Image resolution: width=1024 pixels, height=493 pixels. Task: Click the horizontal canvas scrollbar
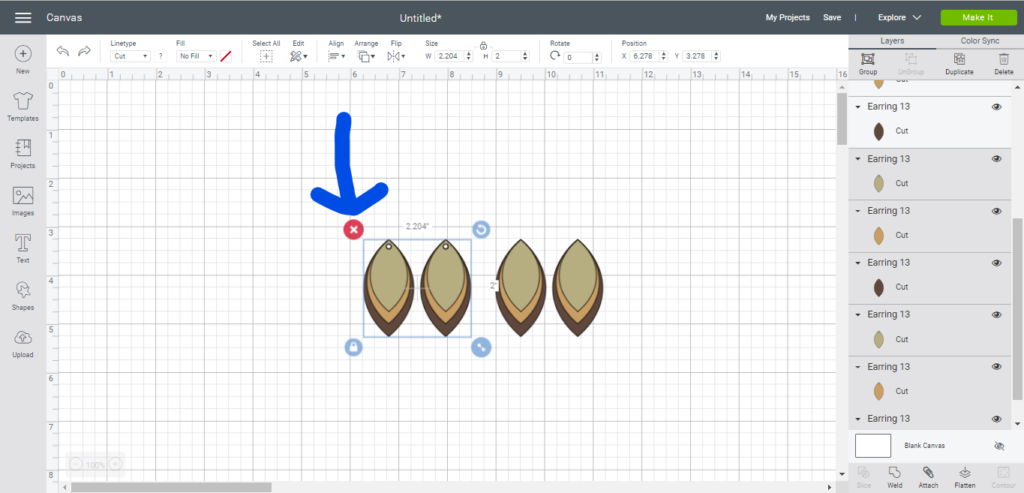click(171, 487)
